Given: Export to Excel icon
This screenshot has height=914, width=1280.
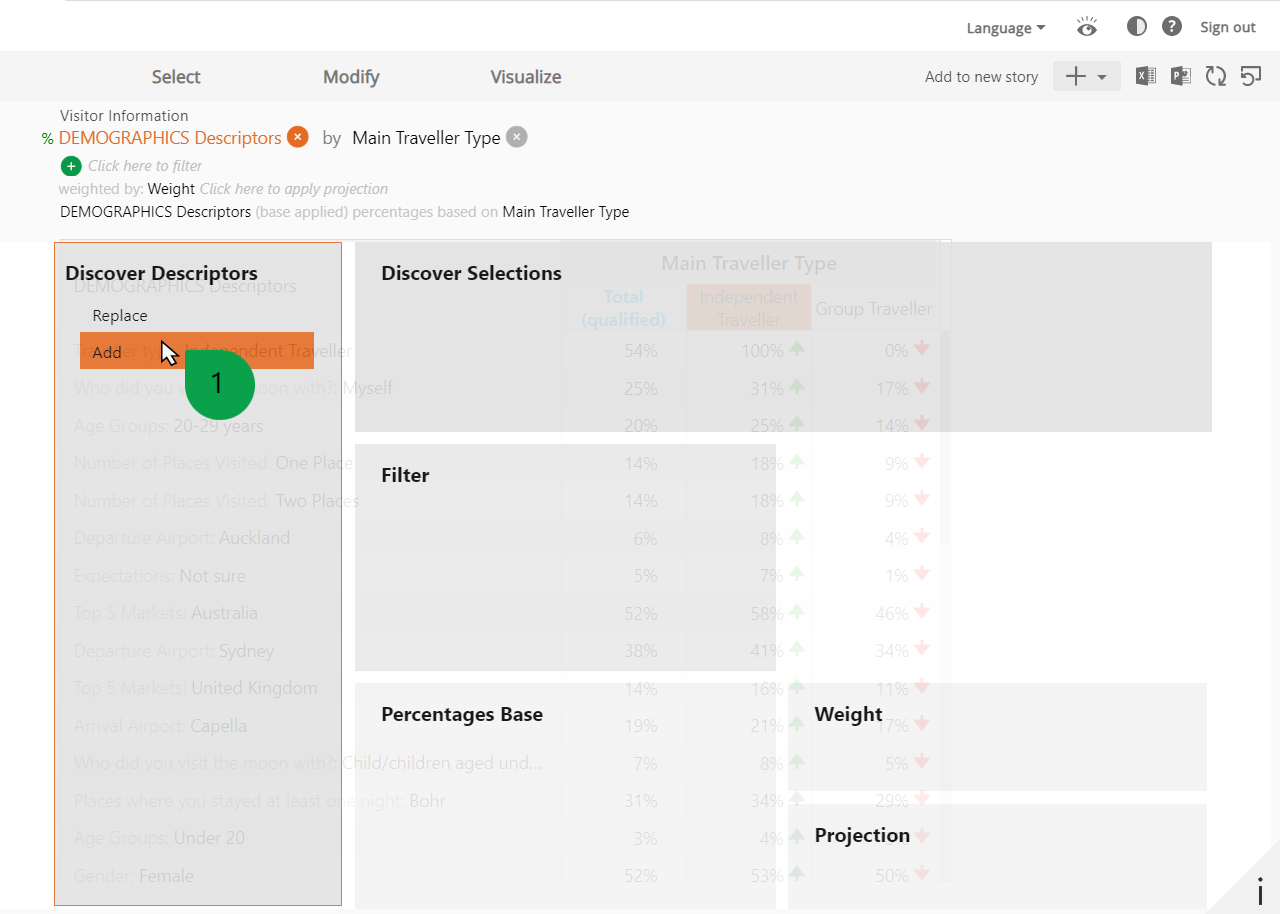Looking at the screenshot, I should point(1146,76).
